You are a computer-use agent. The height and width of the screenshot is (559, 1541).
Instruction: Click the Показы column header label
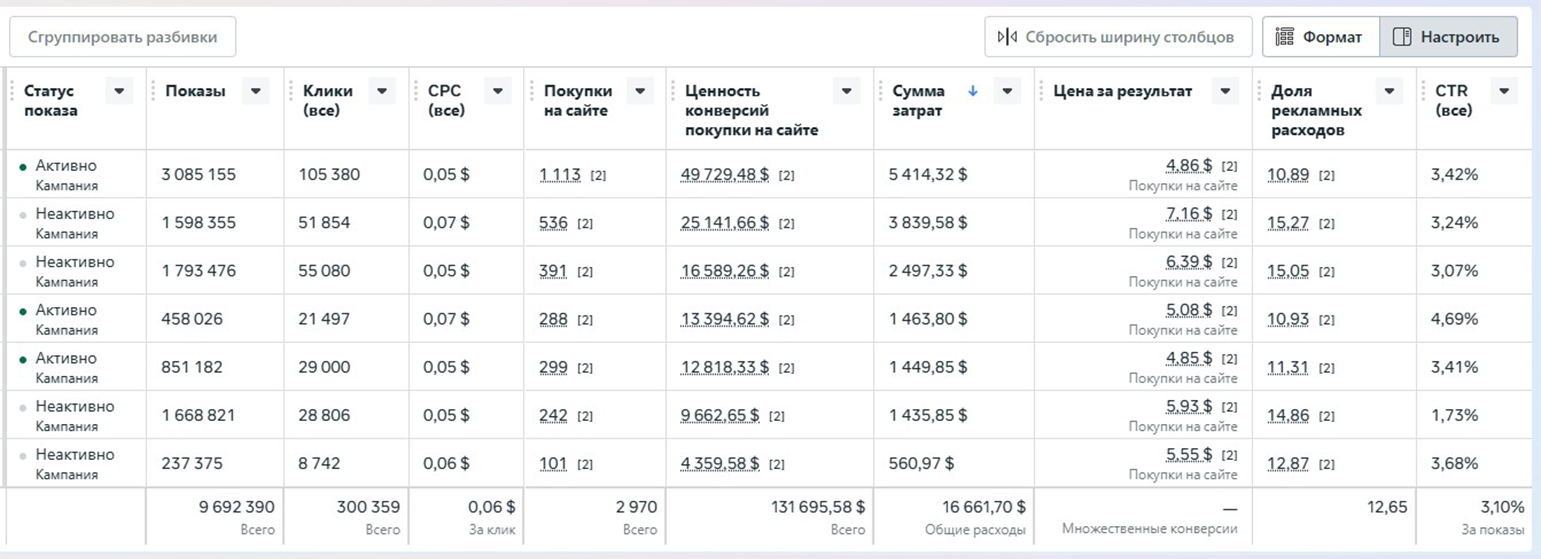(196, 91)
